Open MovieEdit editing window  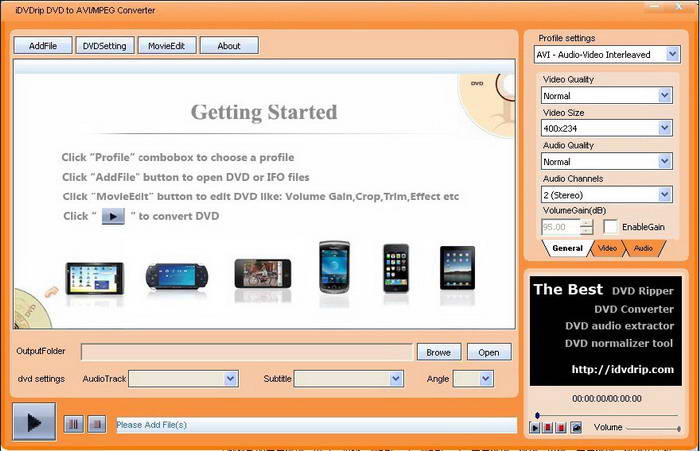pos(167,46)
